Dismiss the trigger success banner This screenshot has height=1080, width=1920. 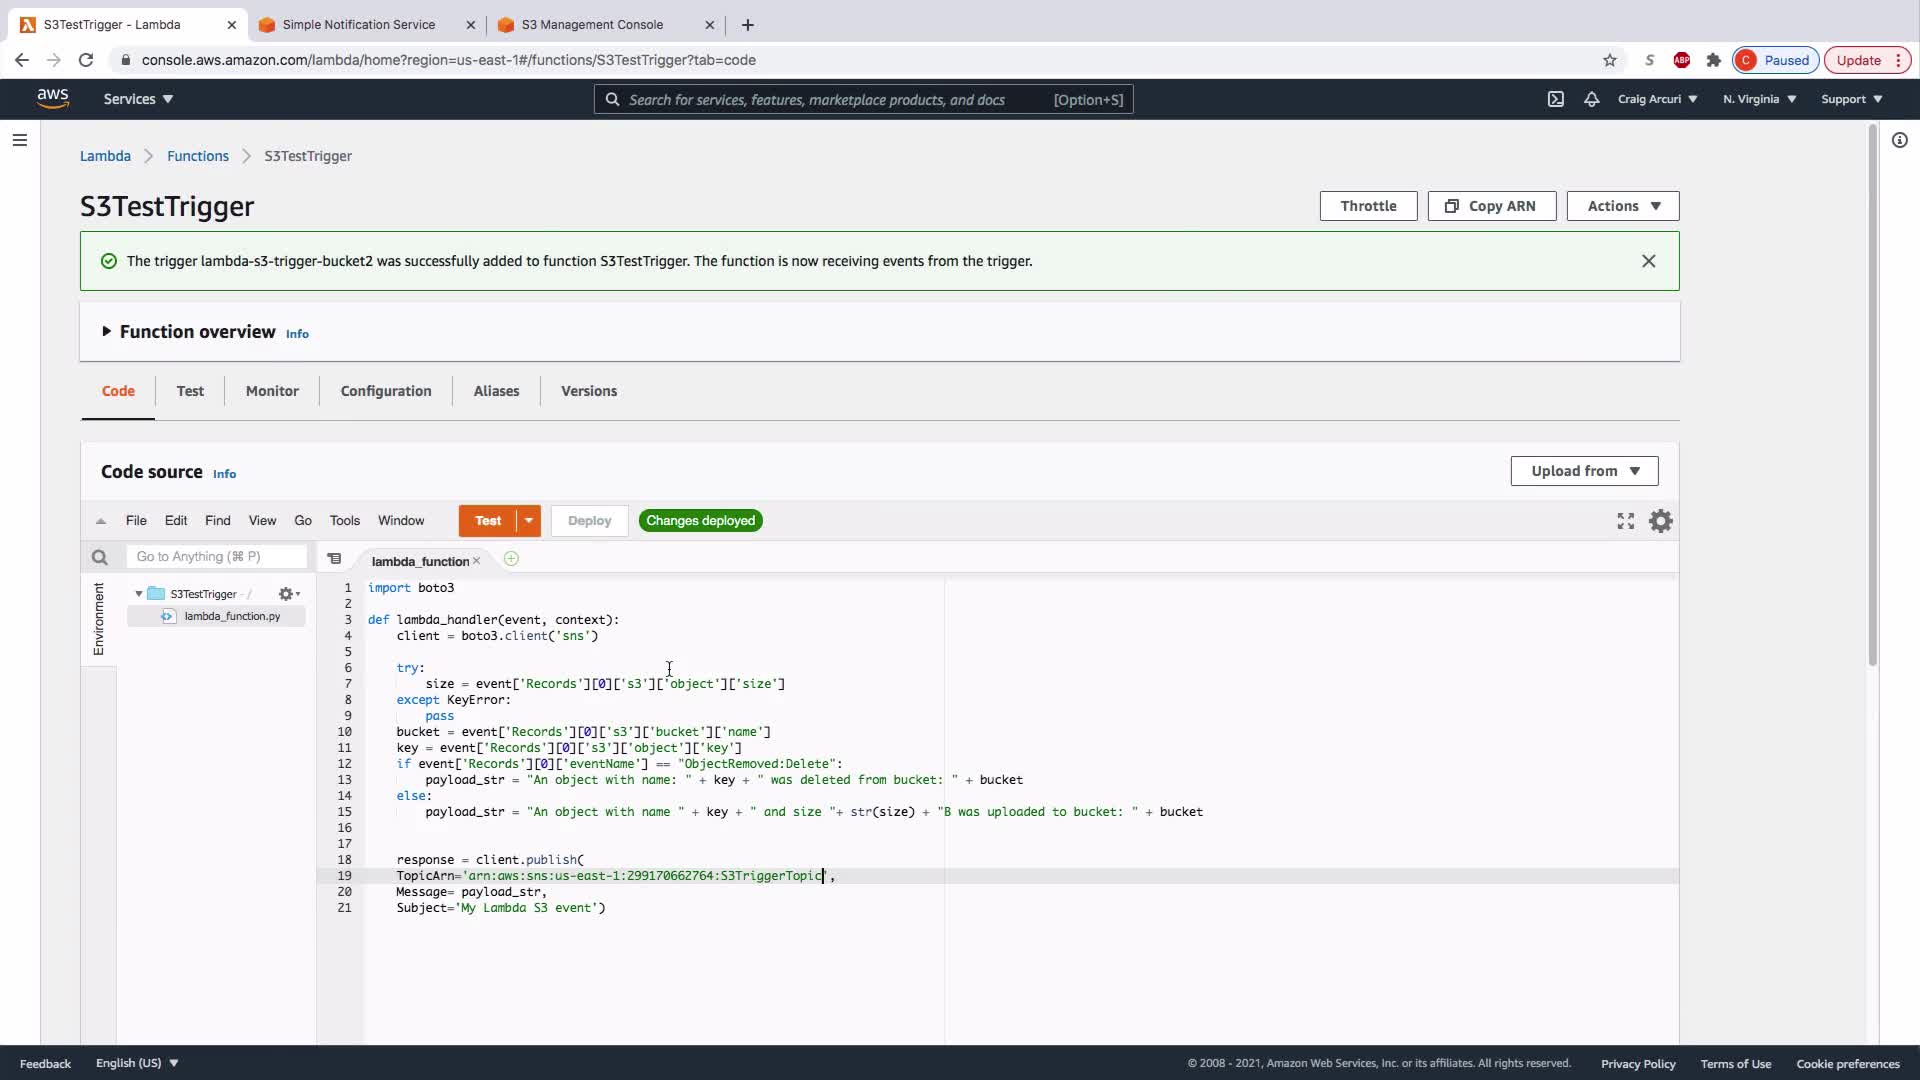(x=1648, y=261)
